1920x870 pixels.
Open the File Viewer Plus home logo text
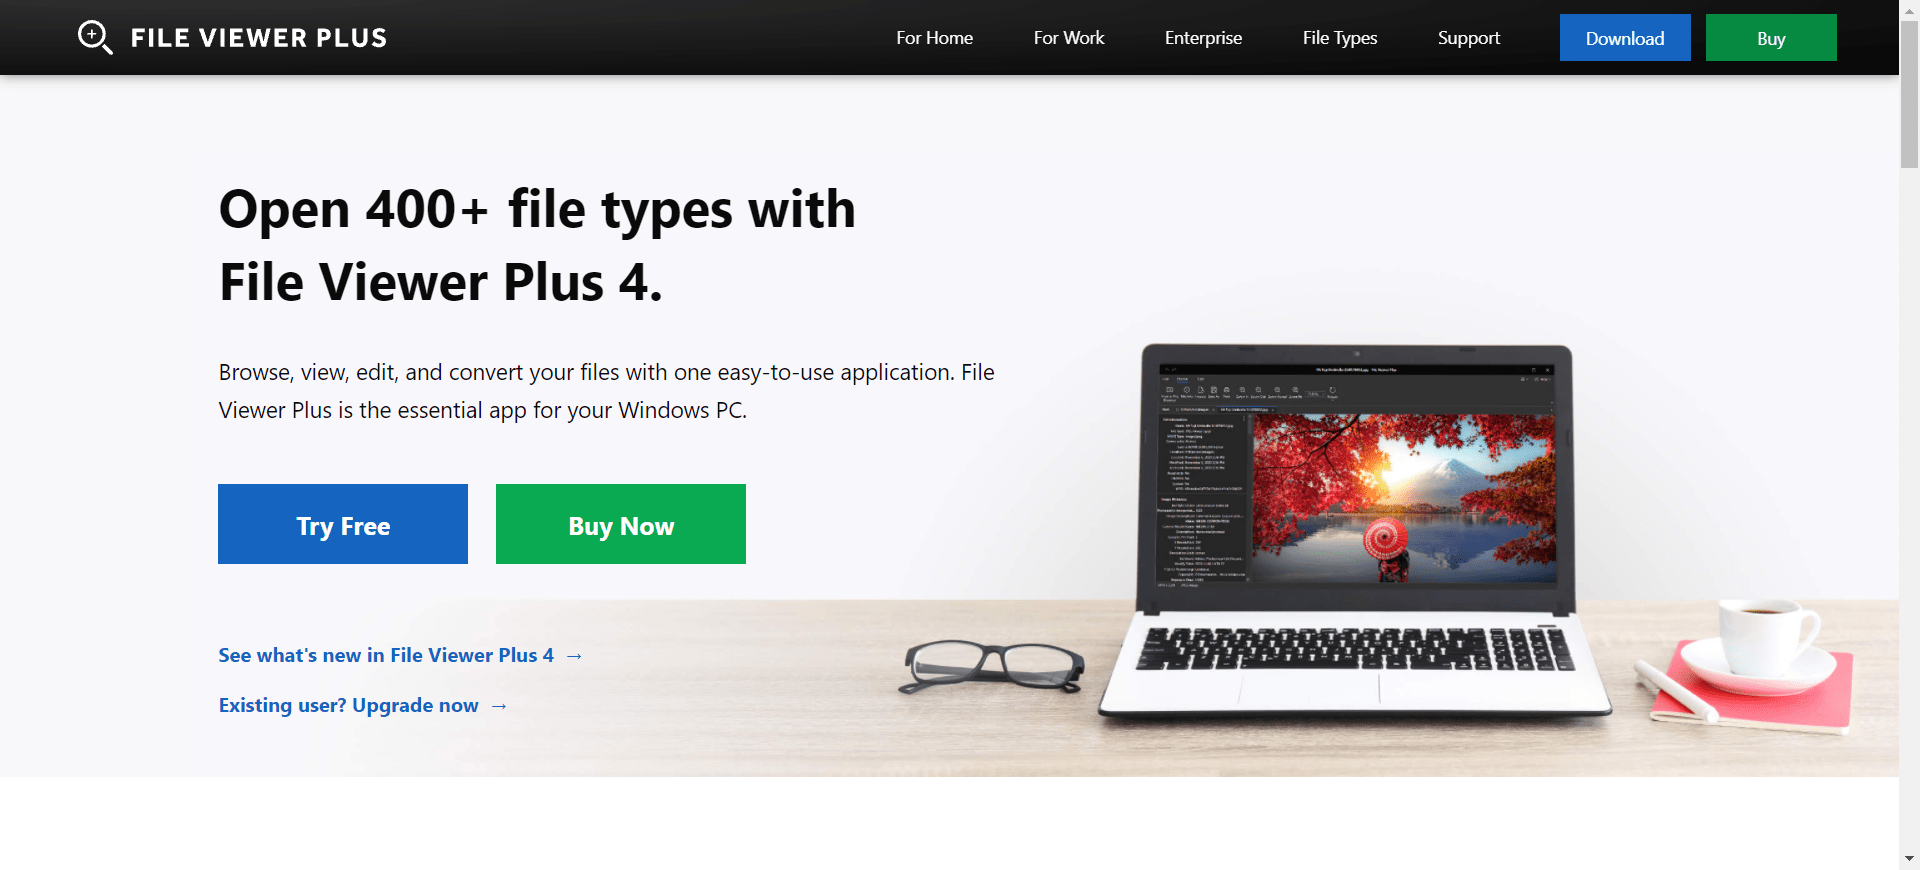[259, 38]
